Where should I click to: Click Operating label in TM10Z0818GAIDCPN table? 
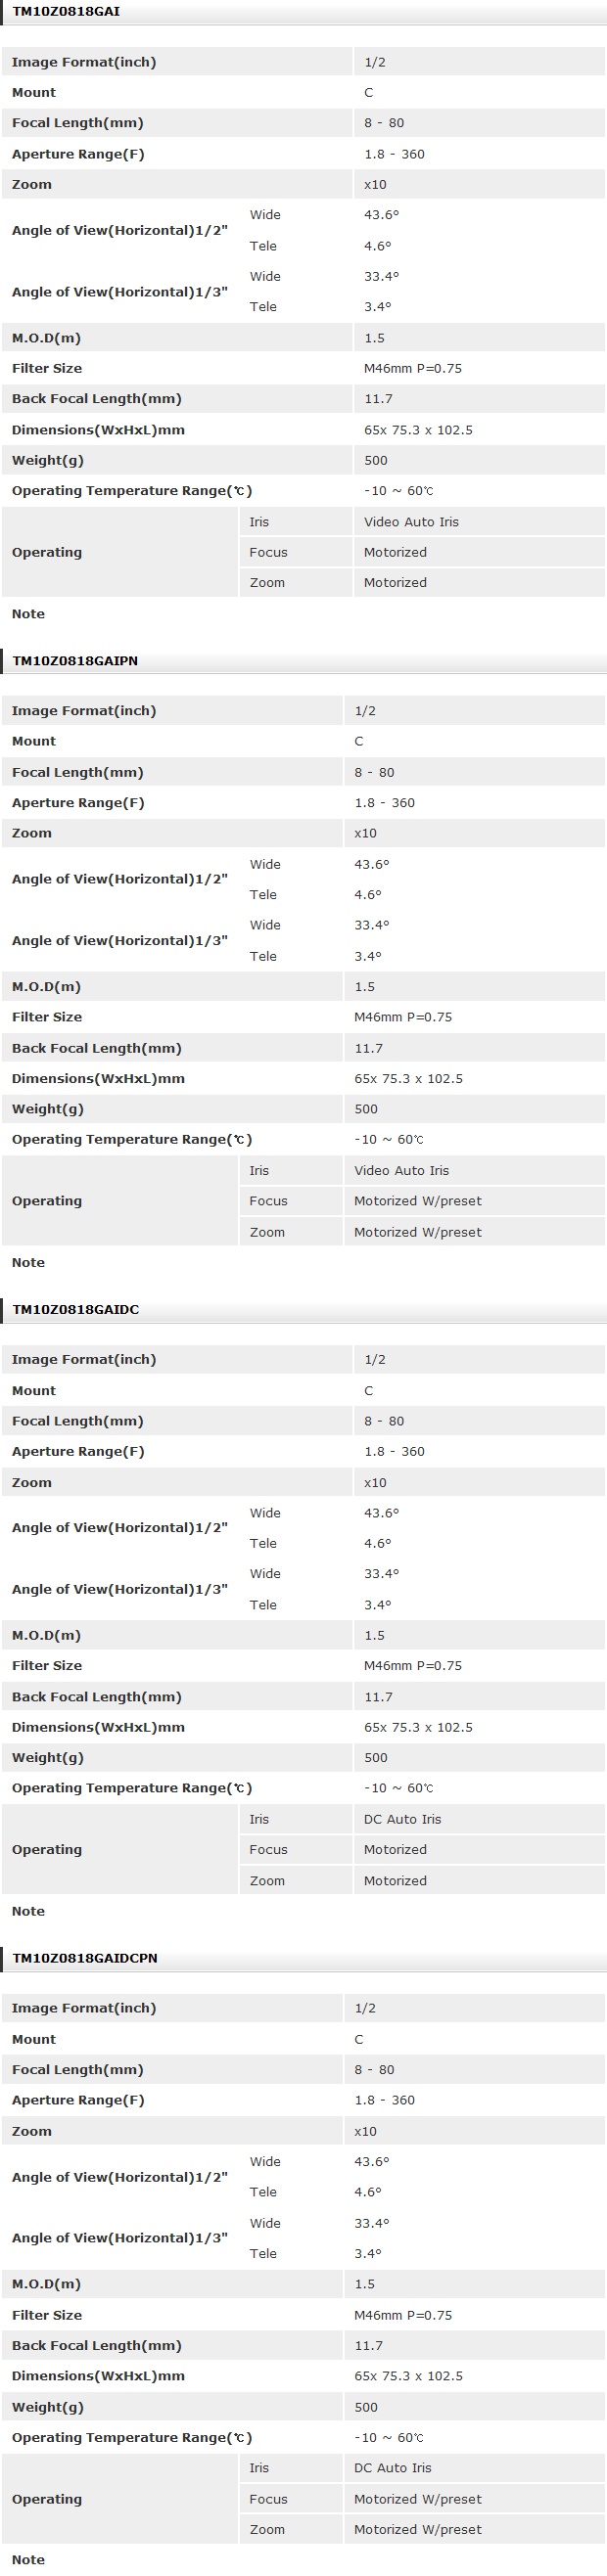pos(47,2499)
